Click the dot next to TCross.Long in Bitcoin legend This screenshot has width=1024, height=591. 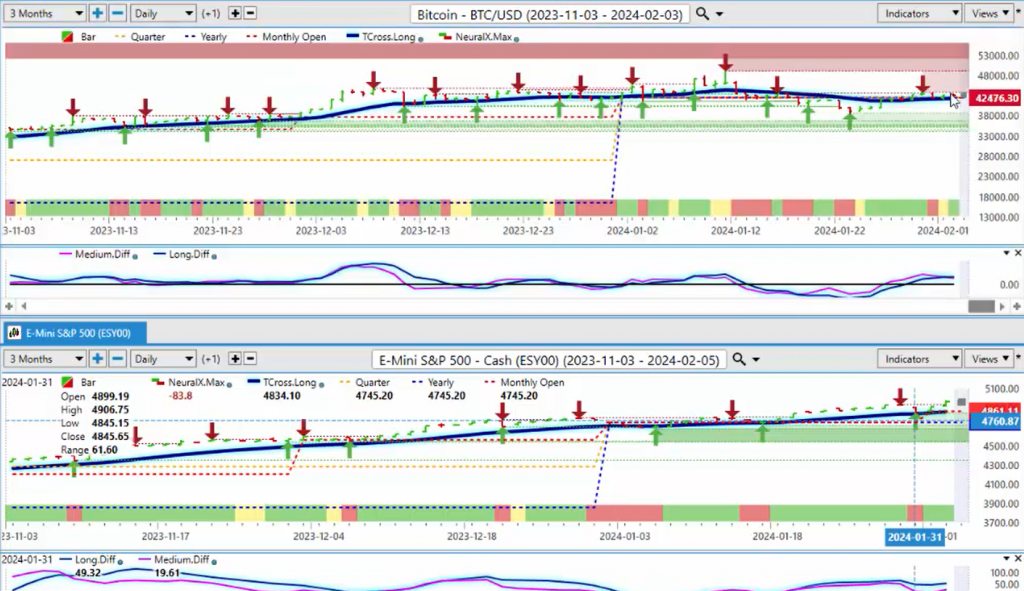421,39
